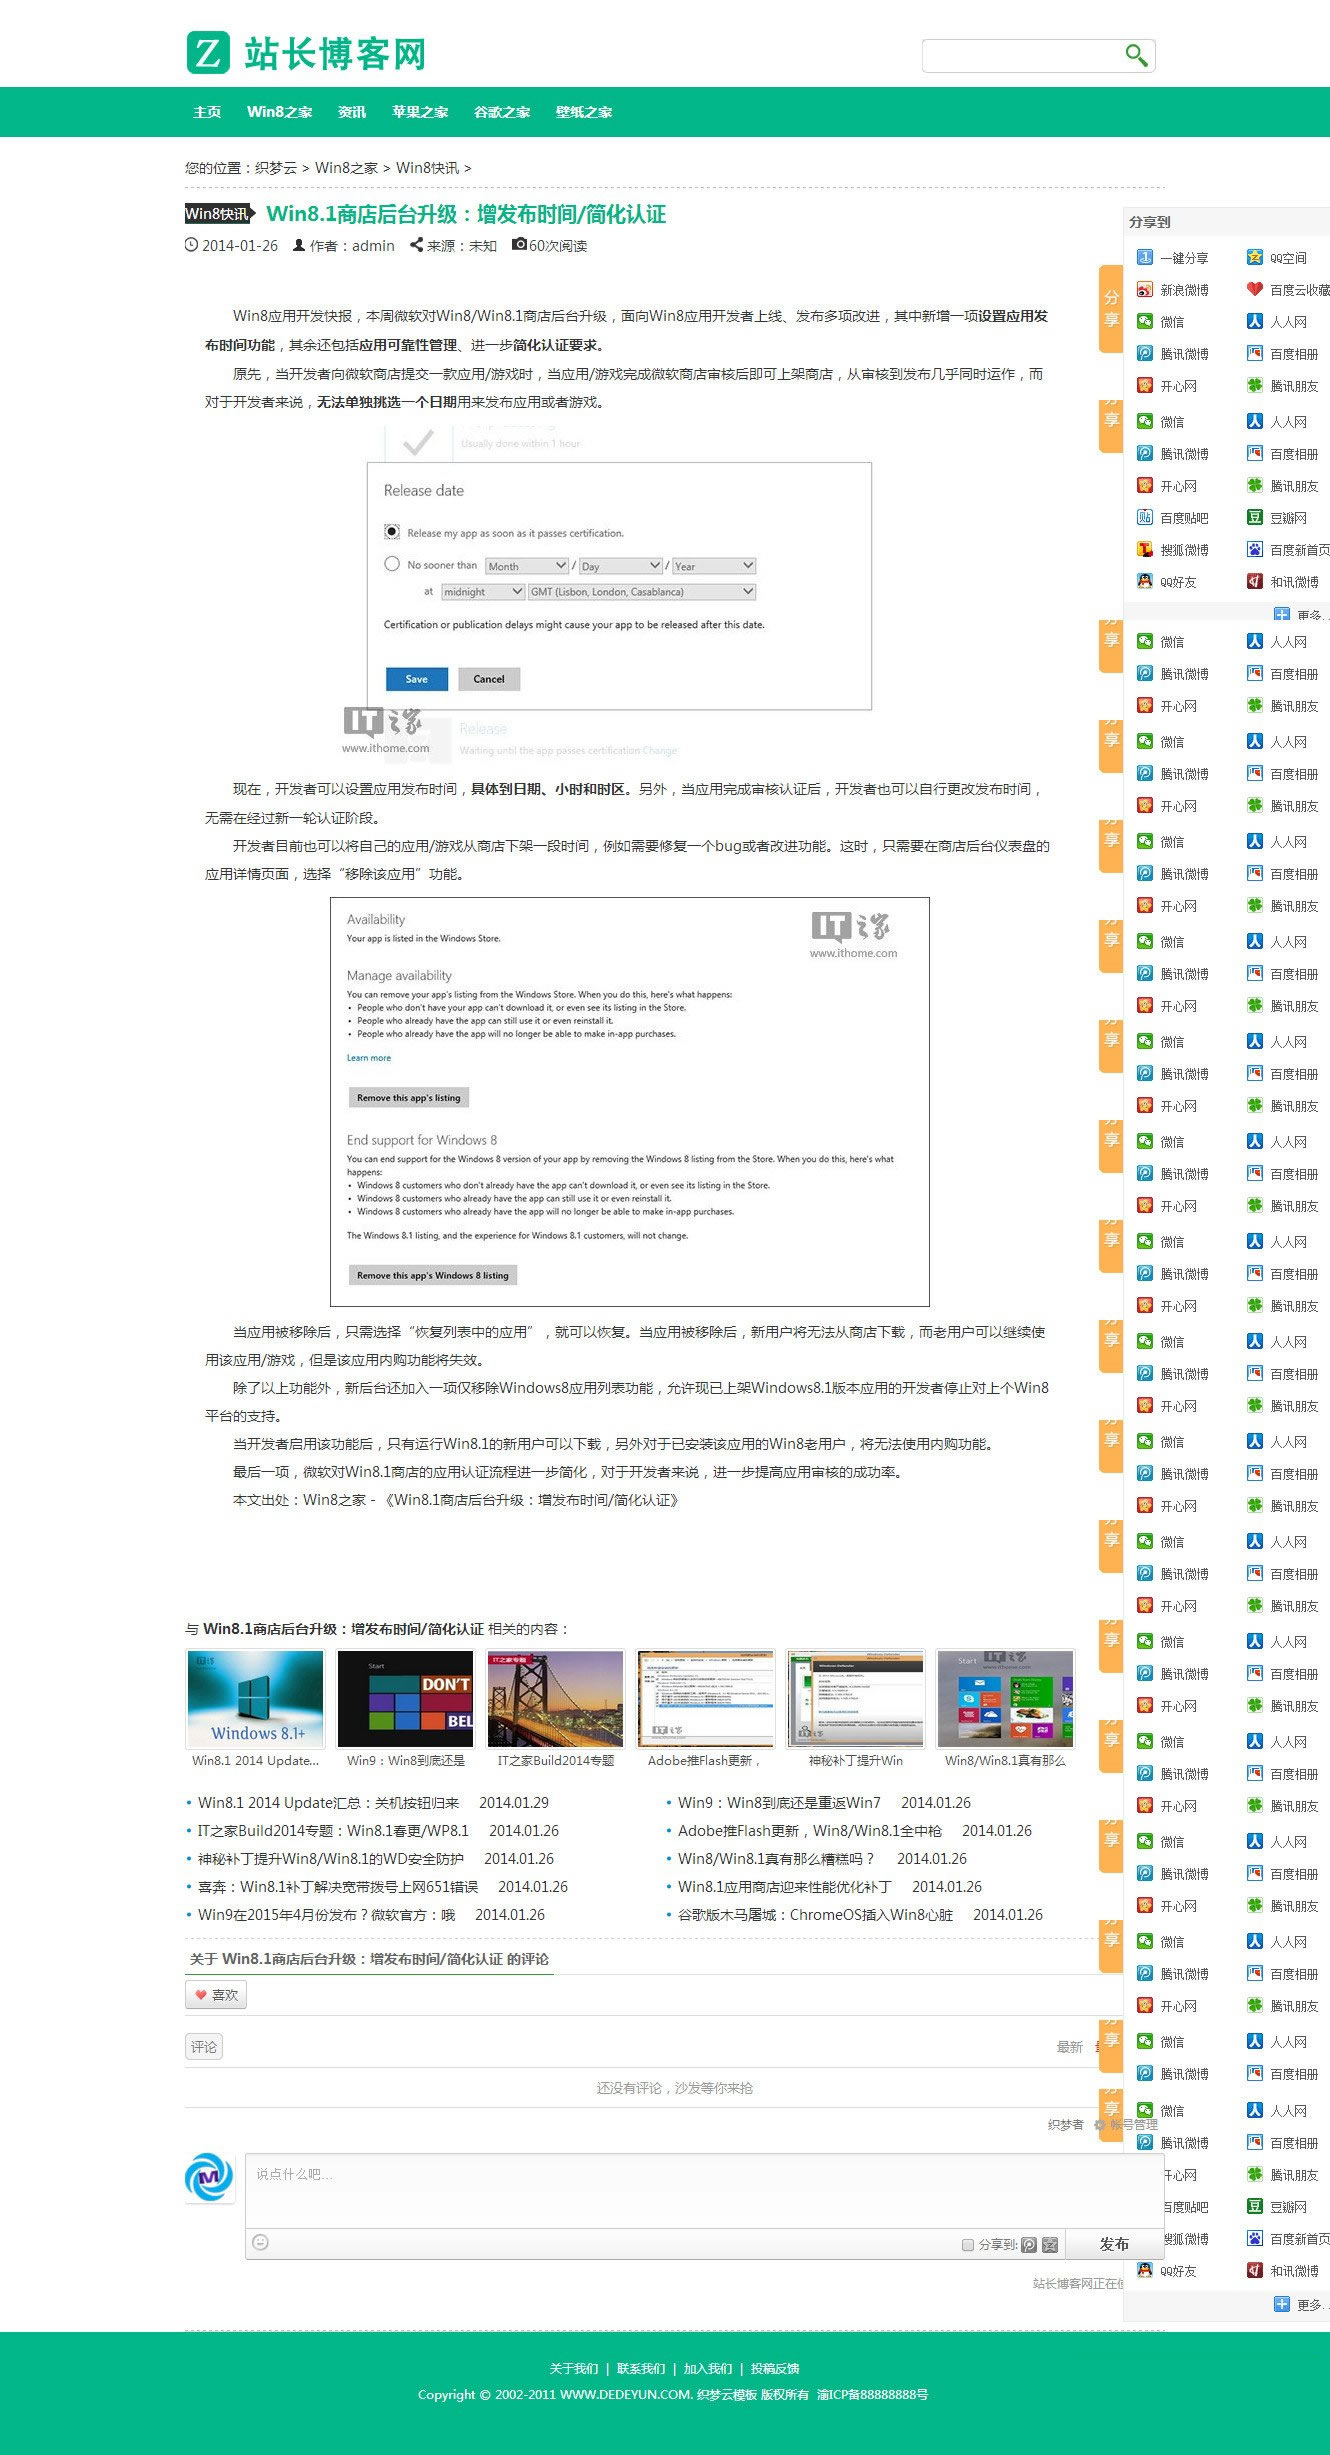Open Win8之家 in the green navigation bar
The image size is (1330, 2455).
[x=280, y=112]
